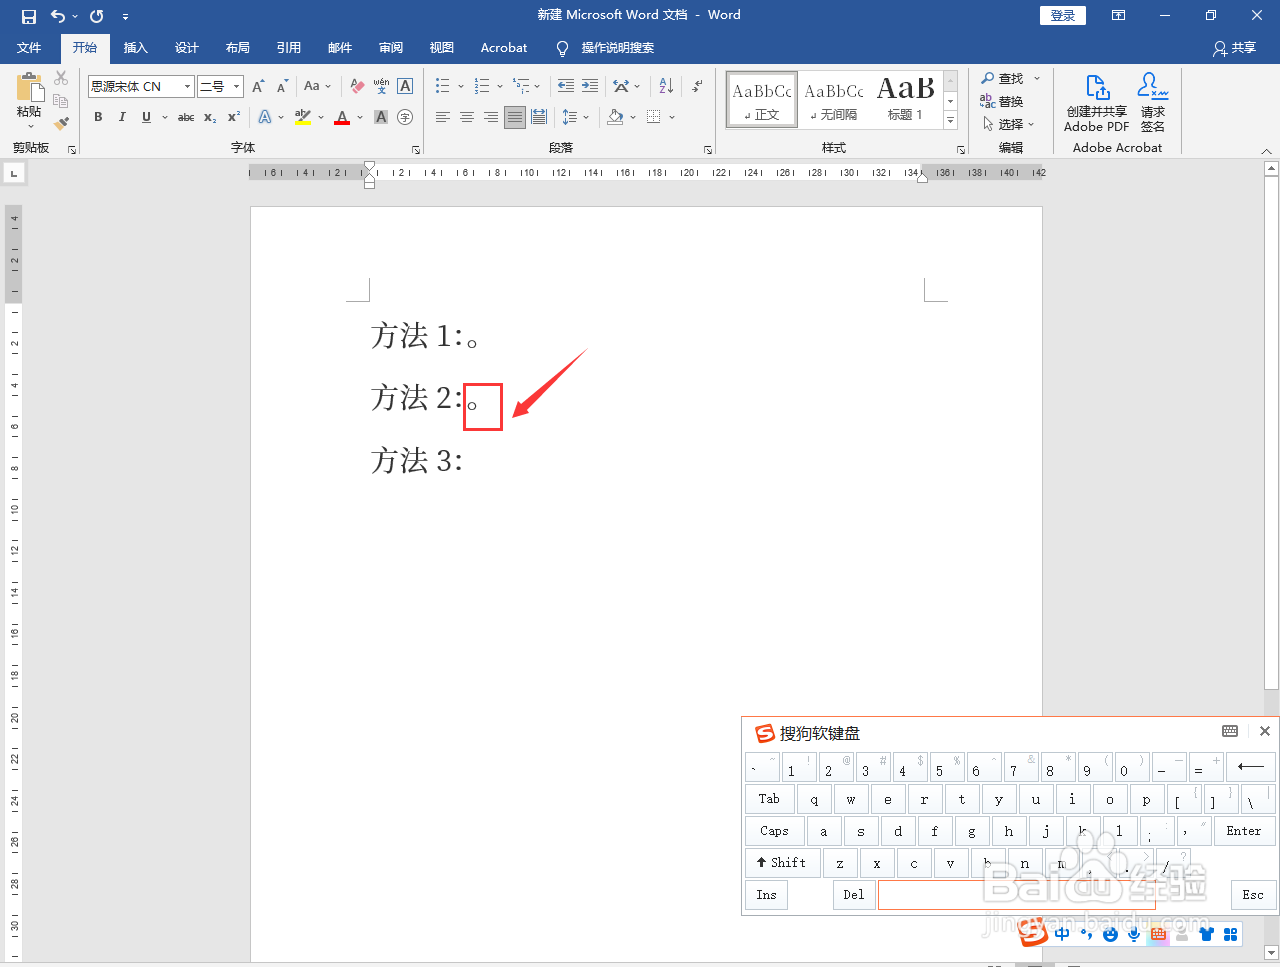
Task: Increase the font size with the grow font icon
Action: point(259,87)
